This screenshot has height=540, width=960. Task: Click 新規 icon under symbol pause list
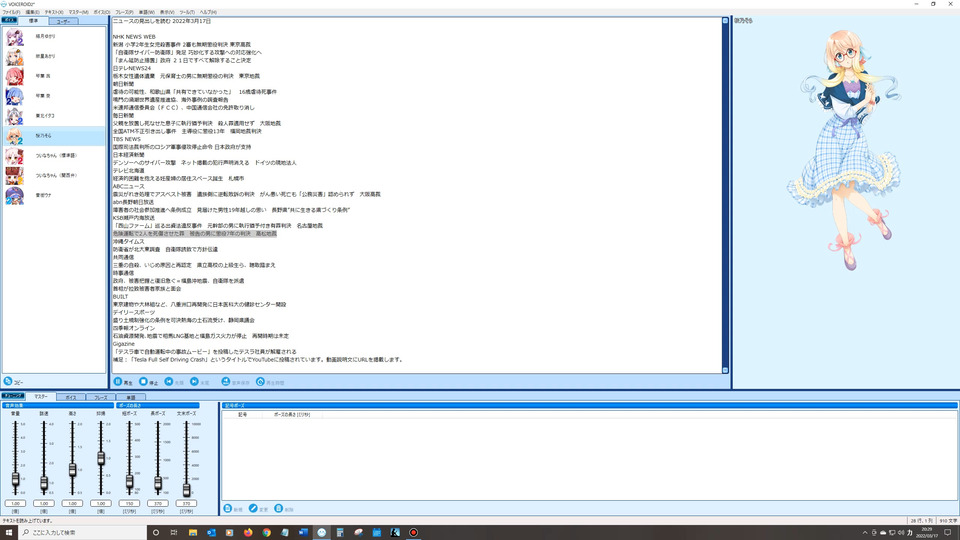click(228, 509)
